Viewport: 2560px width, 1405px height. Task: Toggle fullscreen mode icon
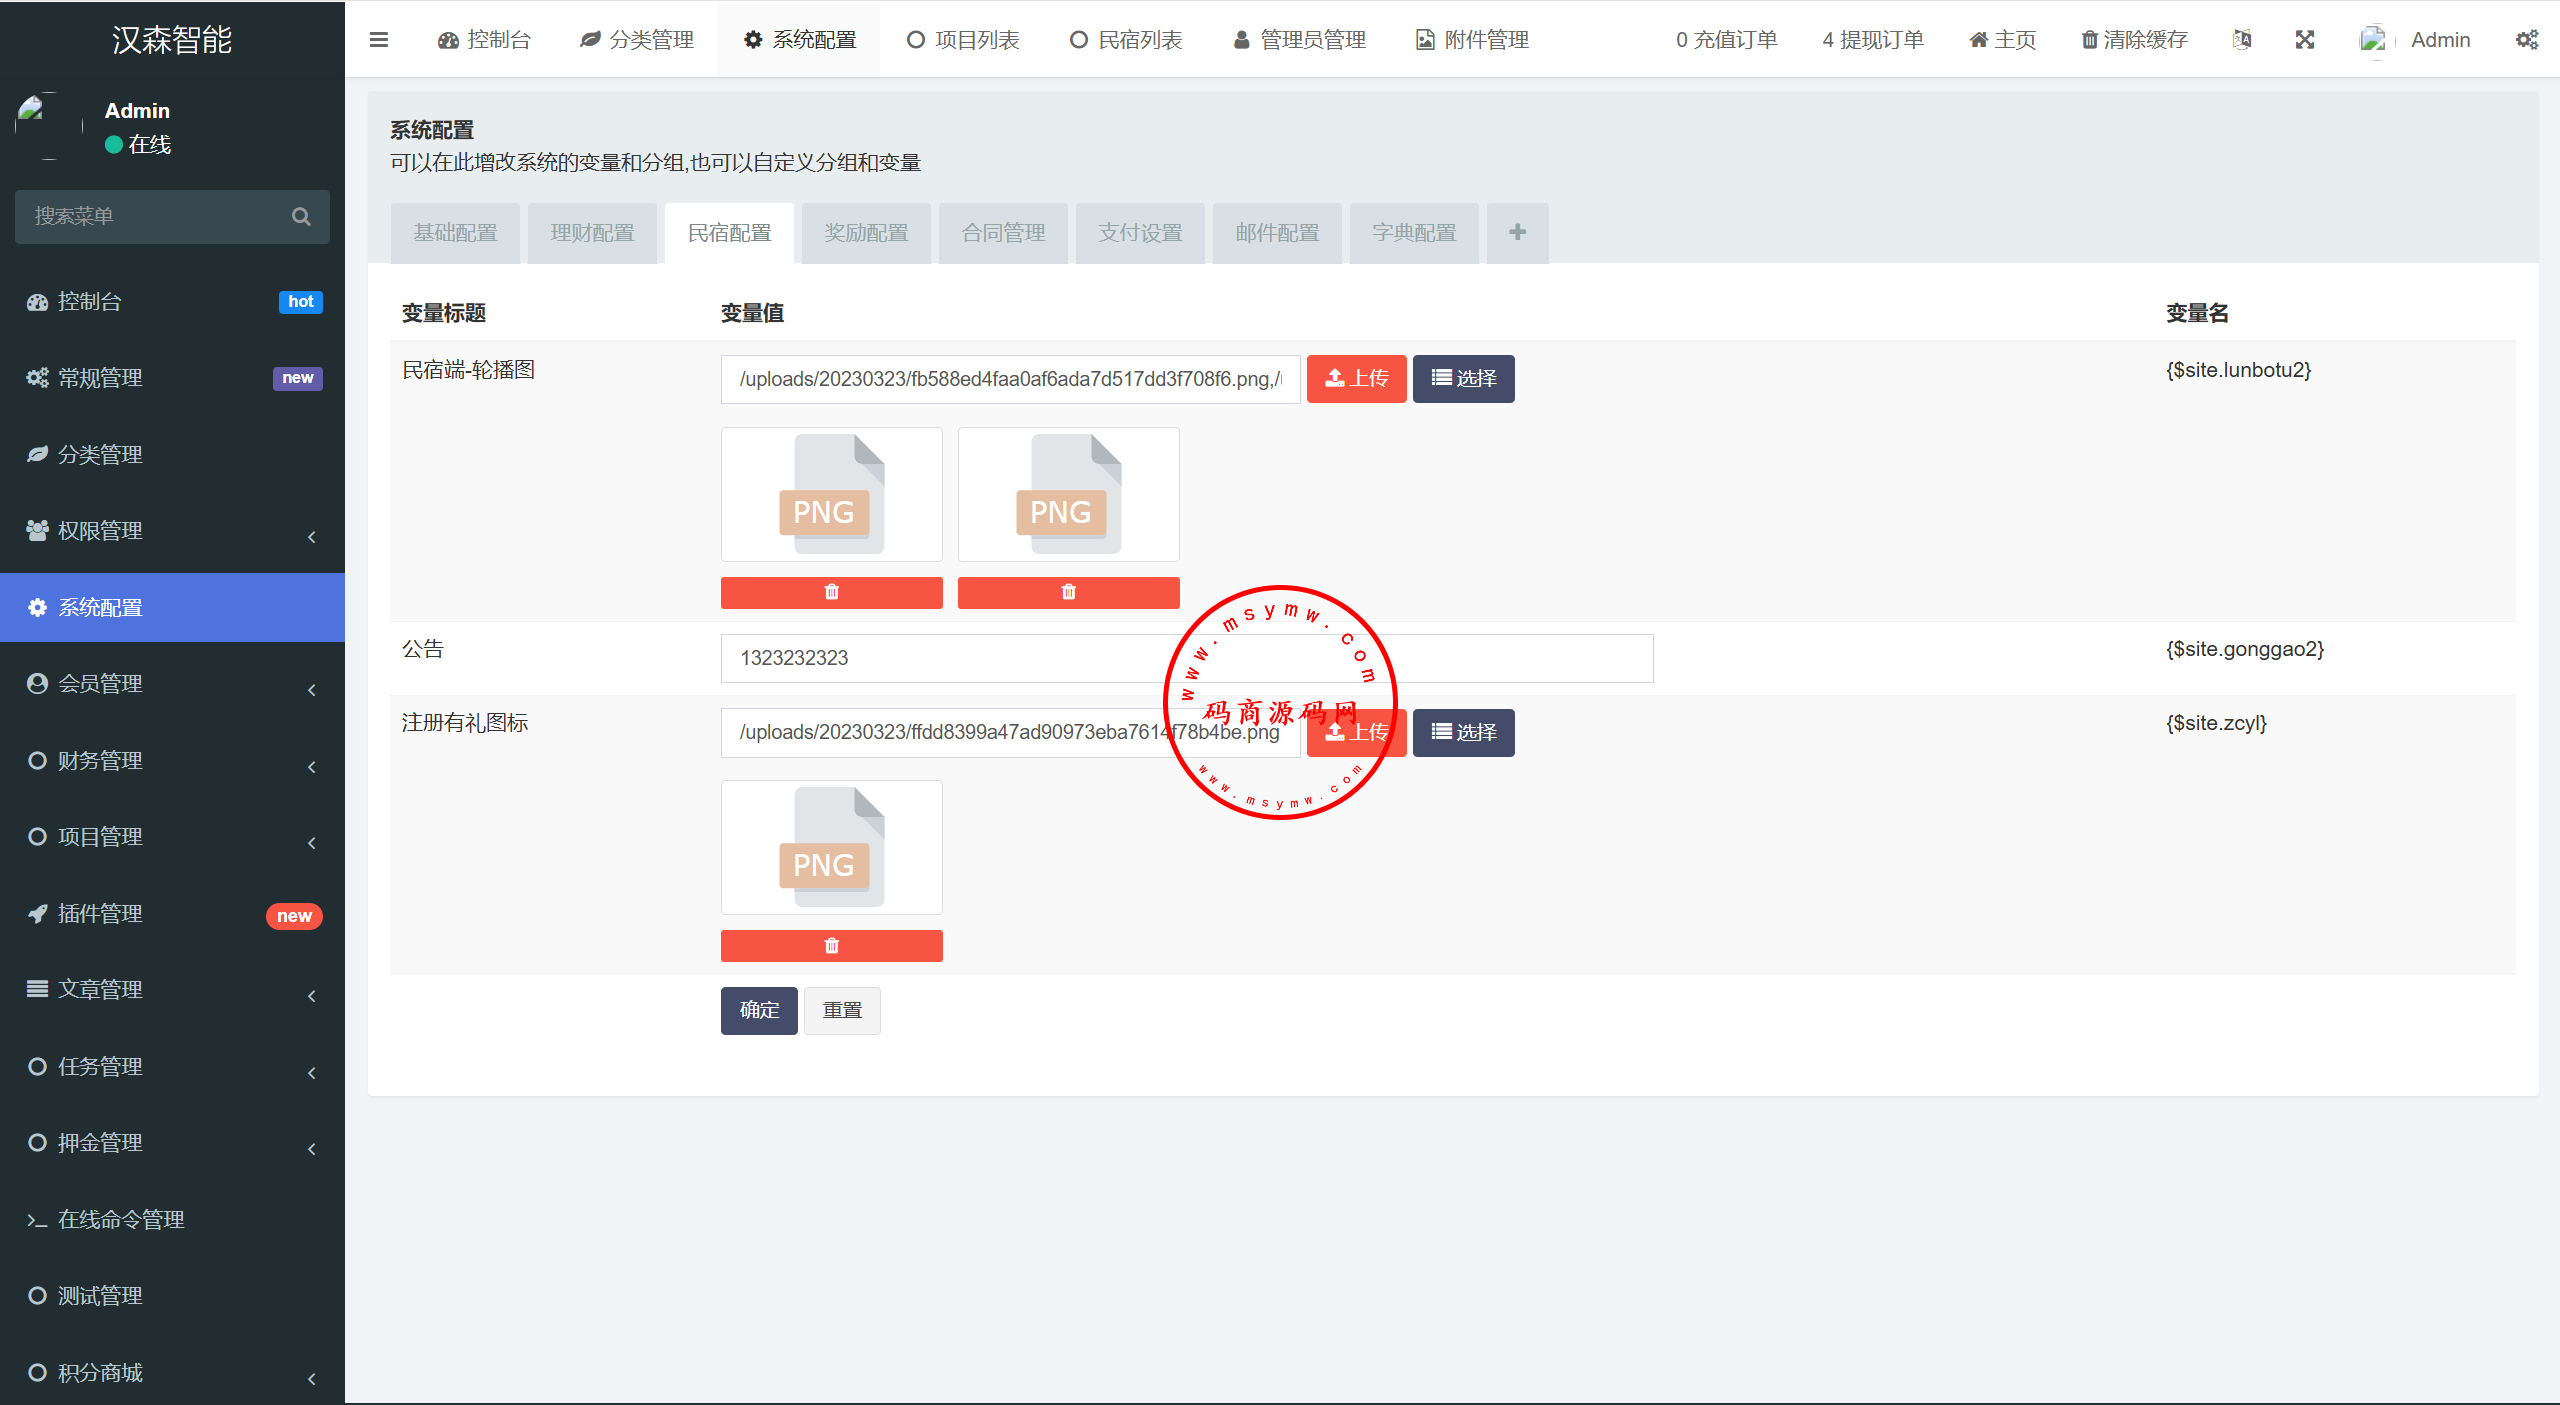coord(2305,40)
